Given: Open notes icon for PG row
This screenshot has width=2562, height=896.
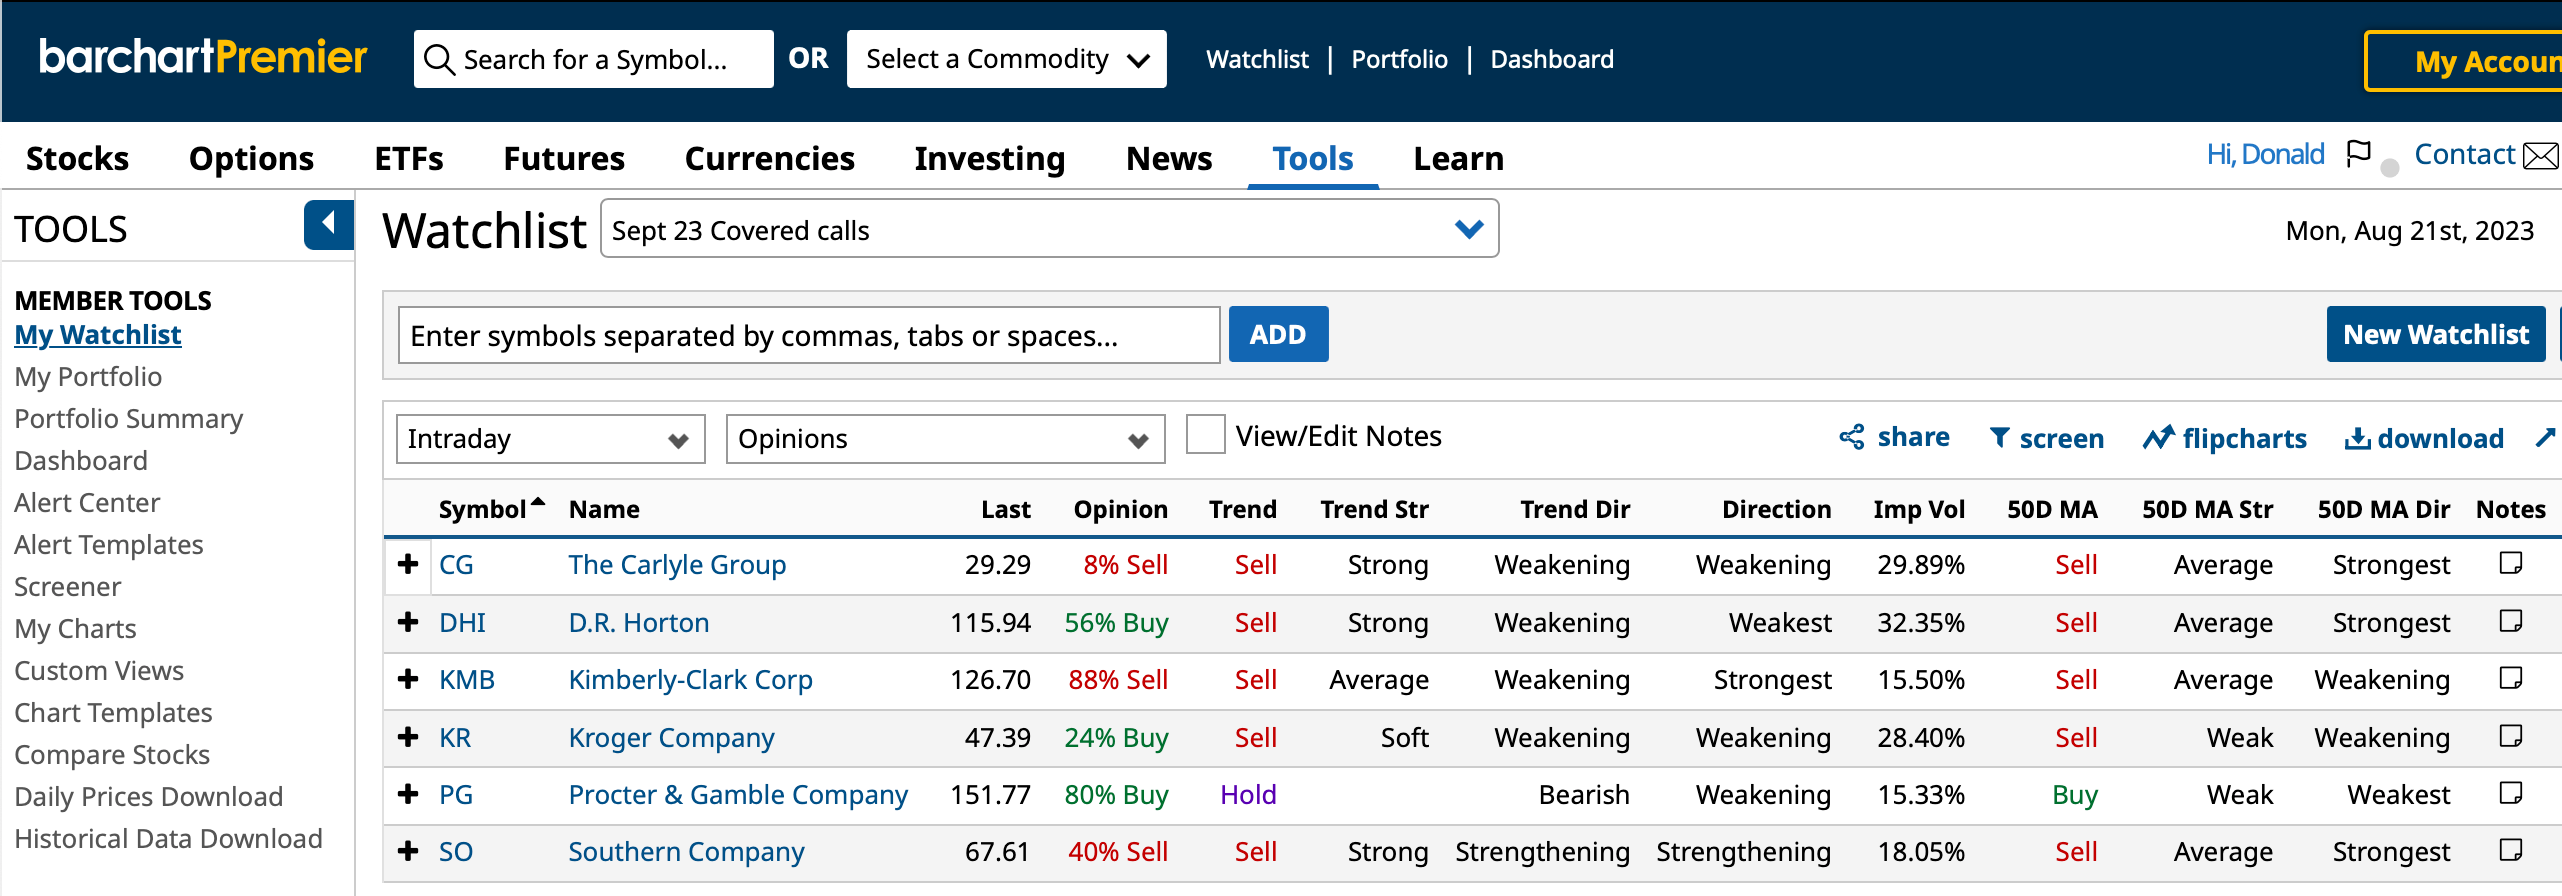Looking at the screenshot, I should [2510, 793].
